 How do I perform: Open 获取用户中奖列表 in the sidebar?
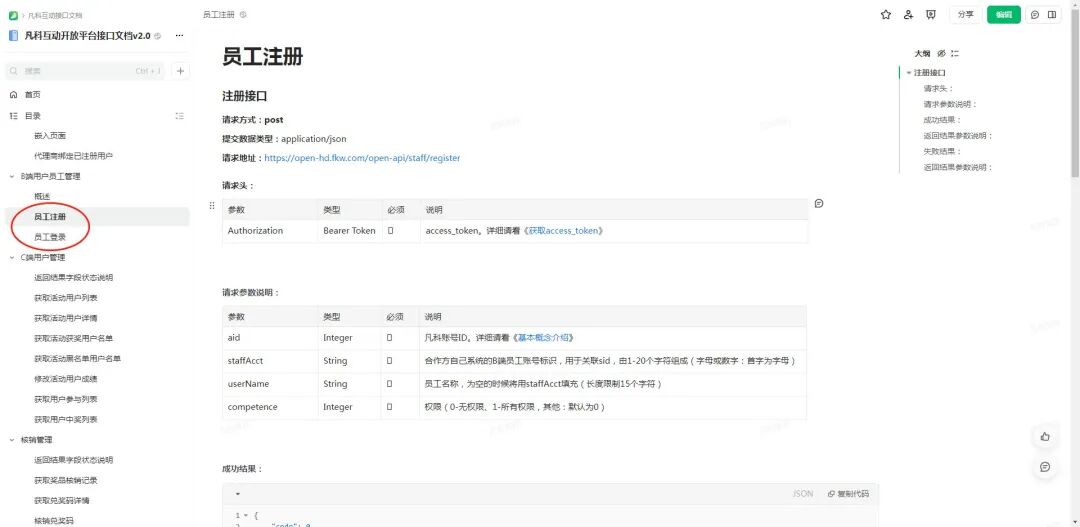pos(65,419)
